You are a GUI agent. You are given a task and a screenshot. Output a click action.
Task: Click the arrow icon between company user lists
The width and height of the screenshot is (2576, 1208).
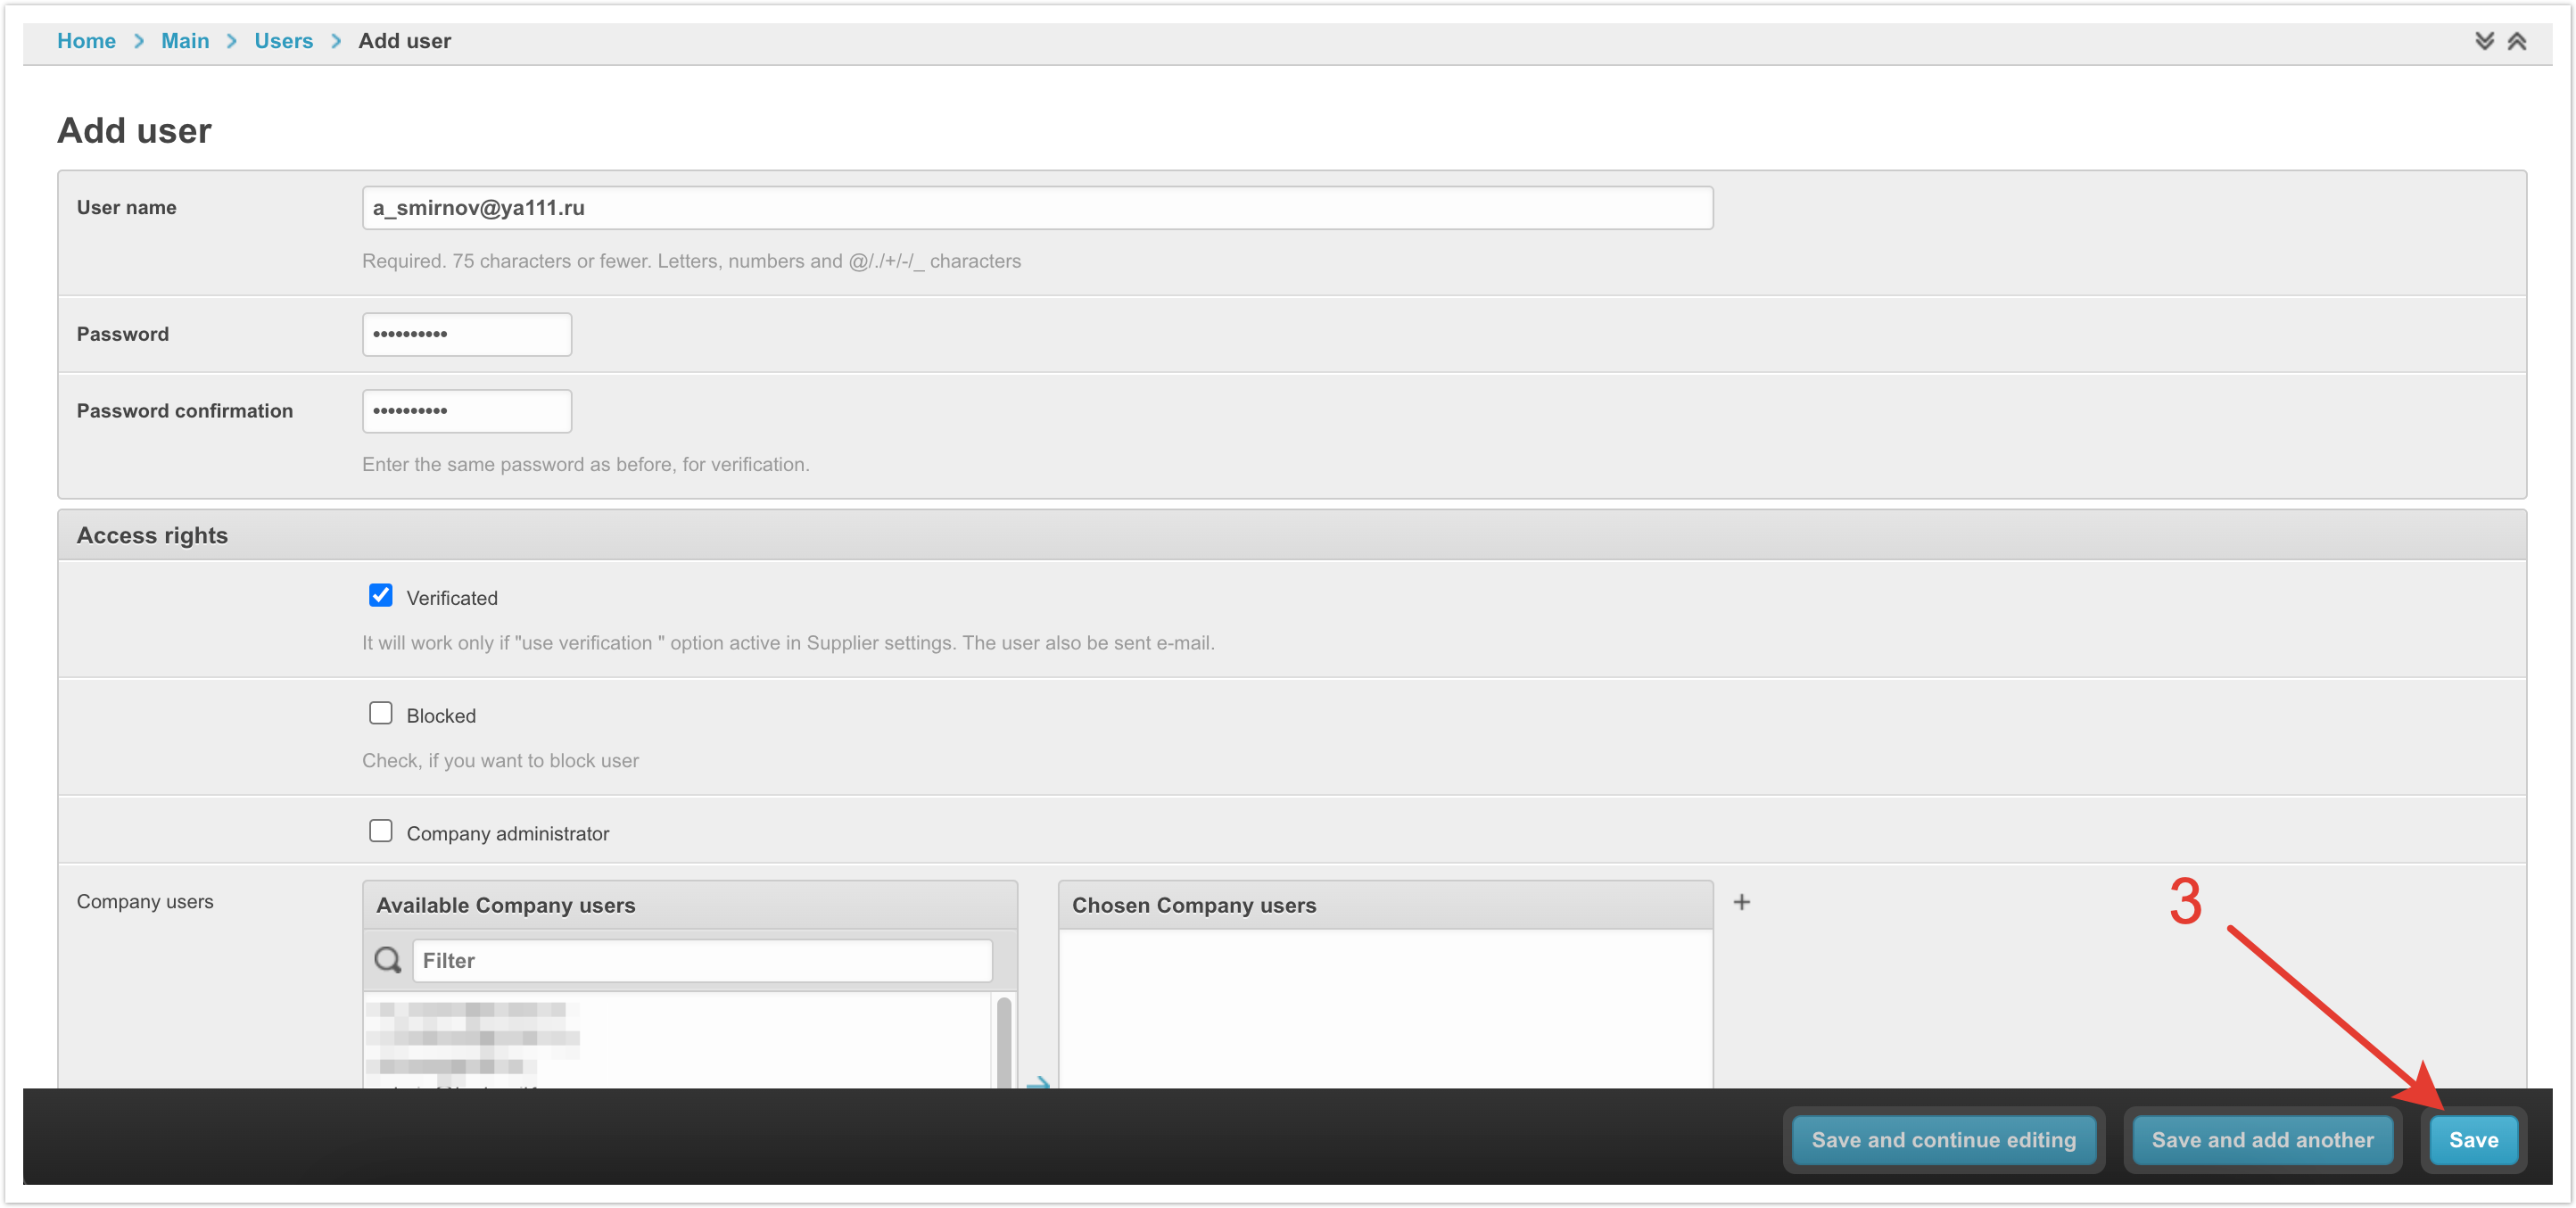1038,1082
